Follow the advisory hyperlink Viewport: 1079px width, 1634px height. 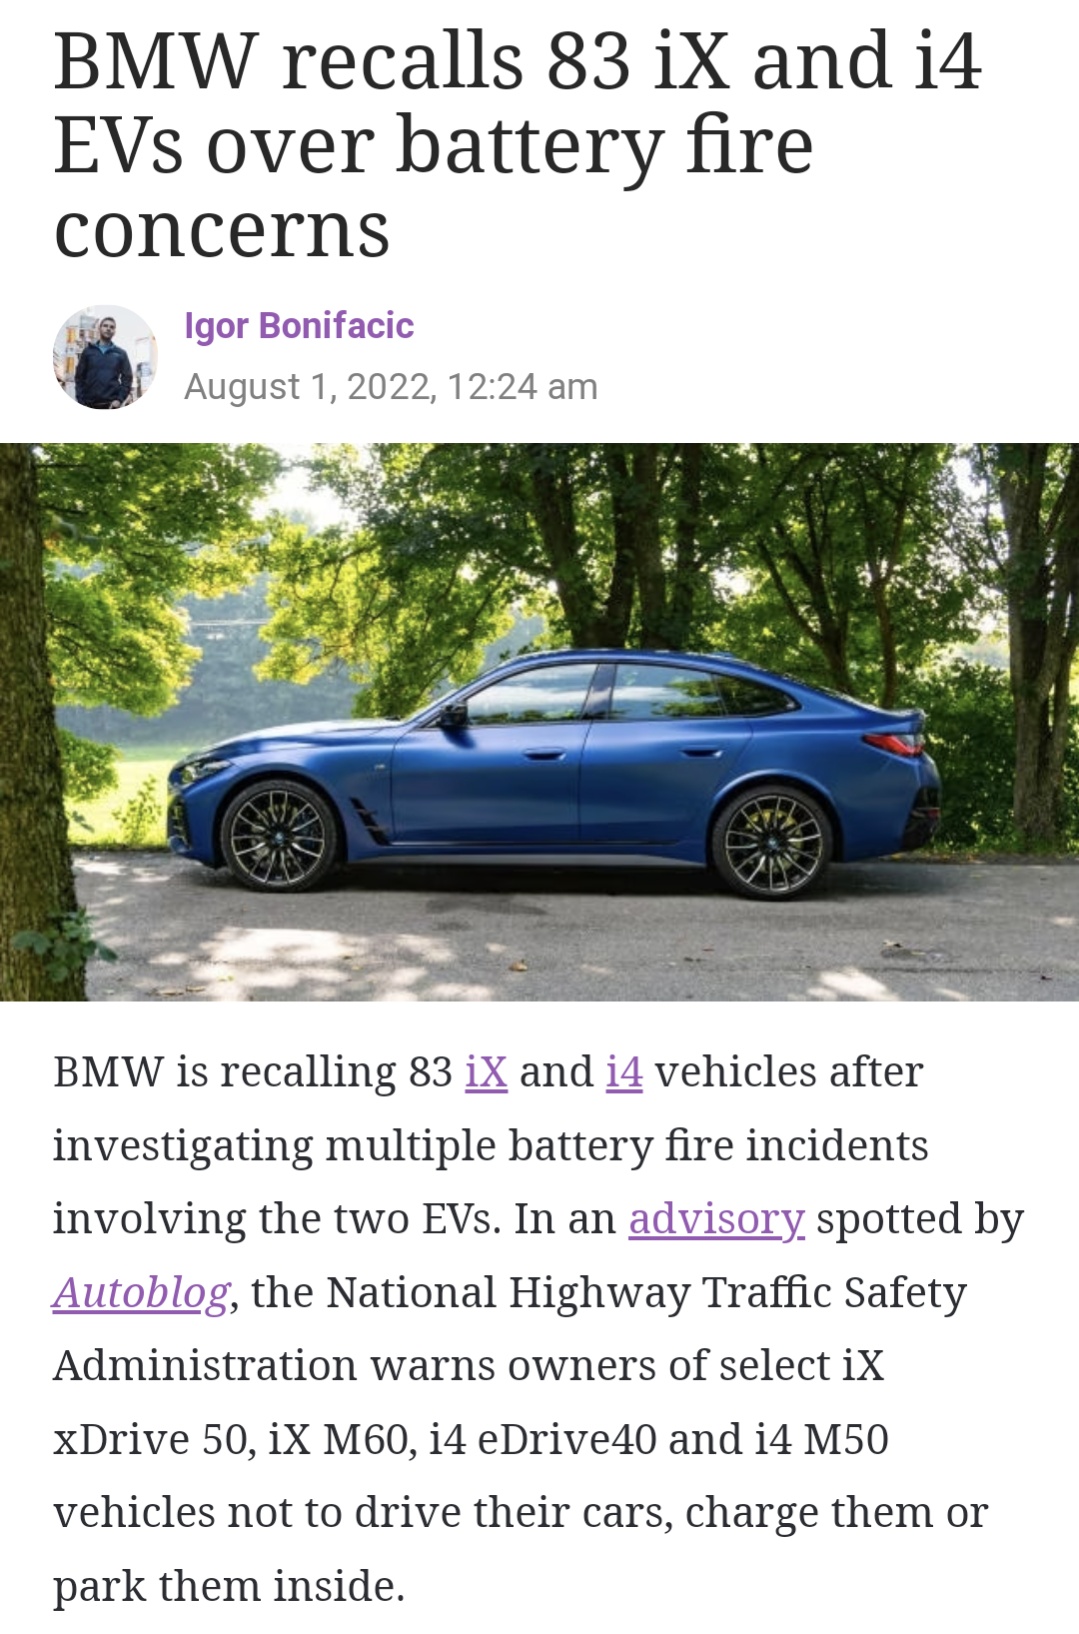[x=716, y=1219]
